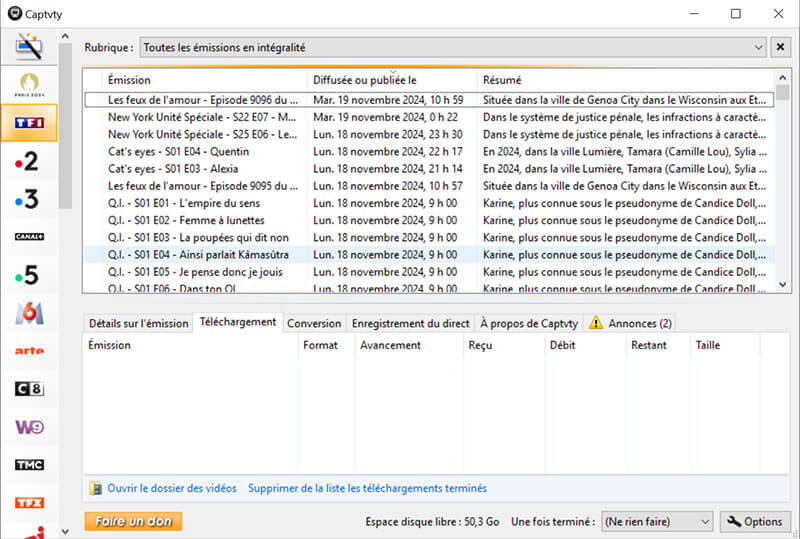Open the Annonces (2) tab

coord(631,323)
